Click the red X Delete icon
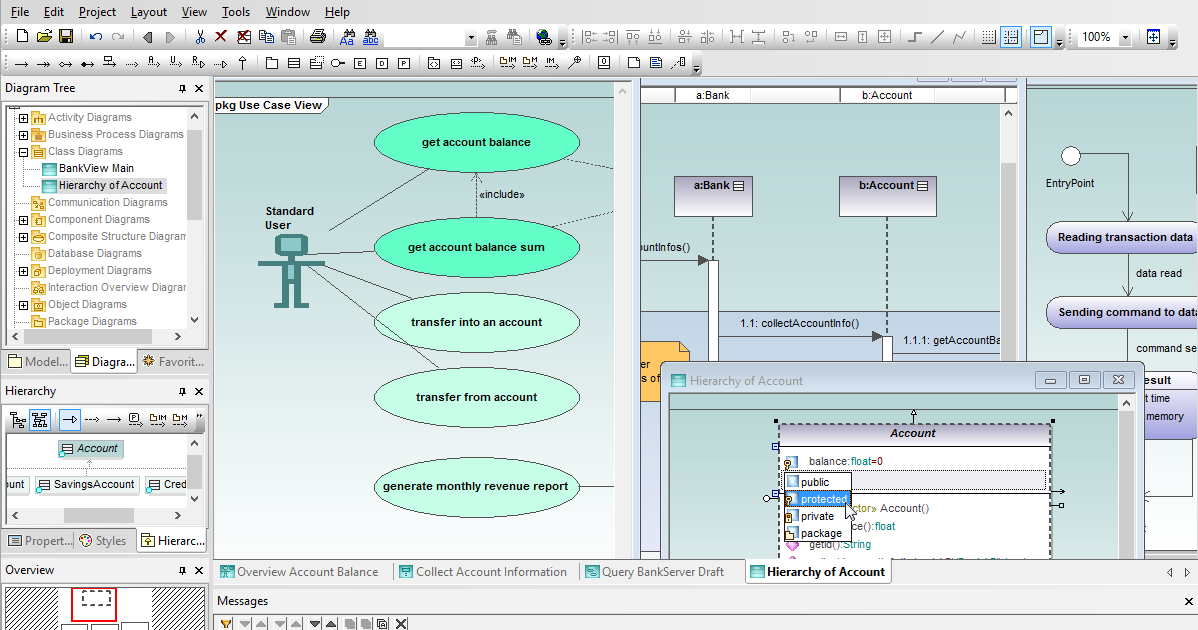Image resolution: width=1198 pixels, height=630 pixels. point(221,37)
